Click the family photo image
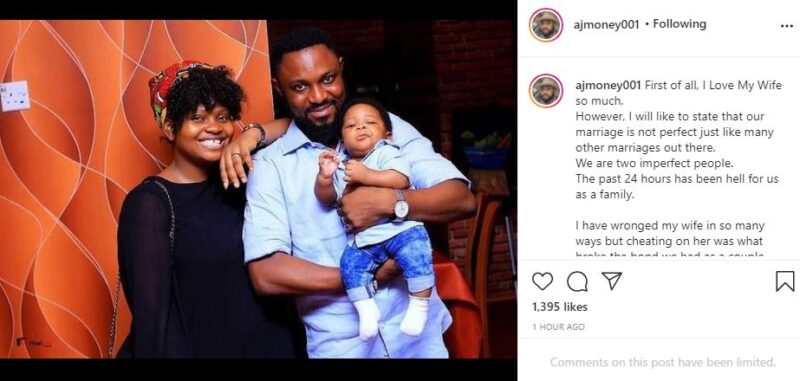Viewport: 800px width, 381px height. click(x=258, y=189)
